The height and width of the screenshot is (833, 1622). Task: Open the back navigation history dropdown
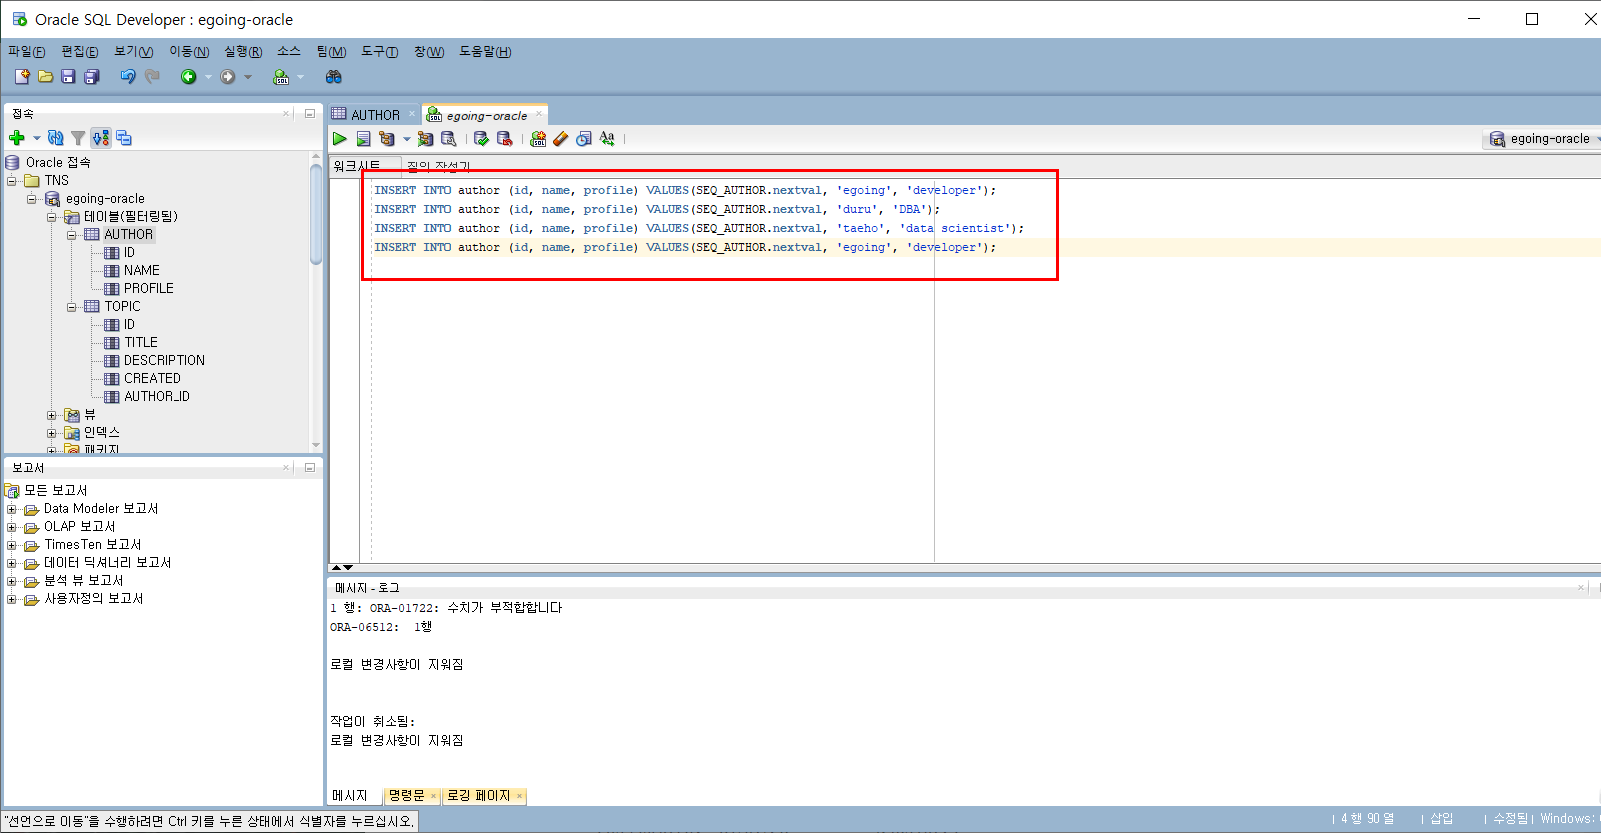(208, 77)
